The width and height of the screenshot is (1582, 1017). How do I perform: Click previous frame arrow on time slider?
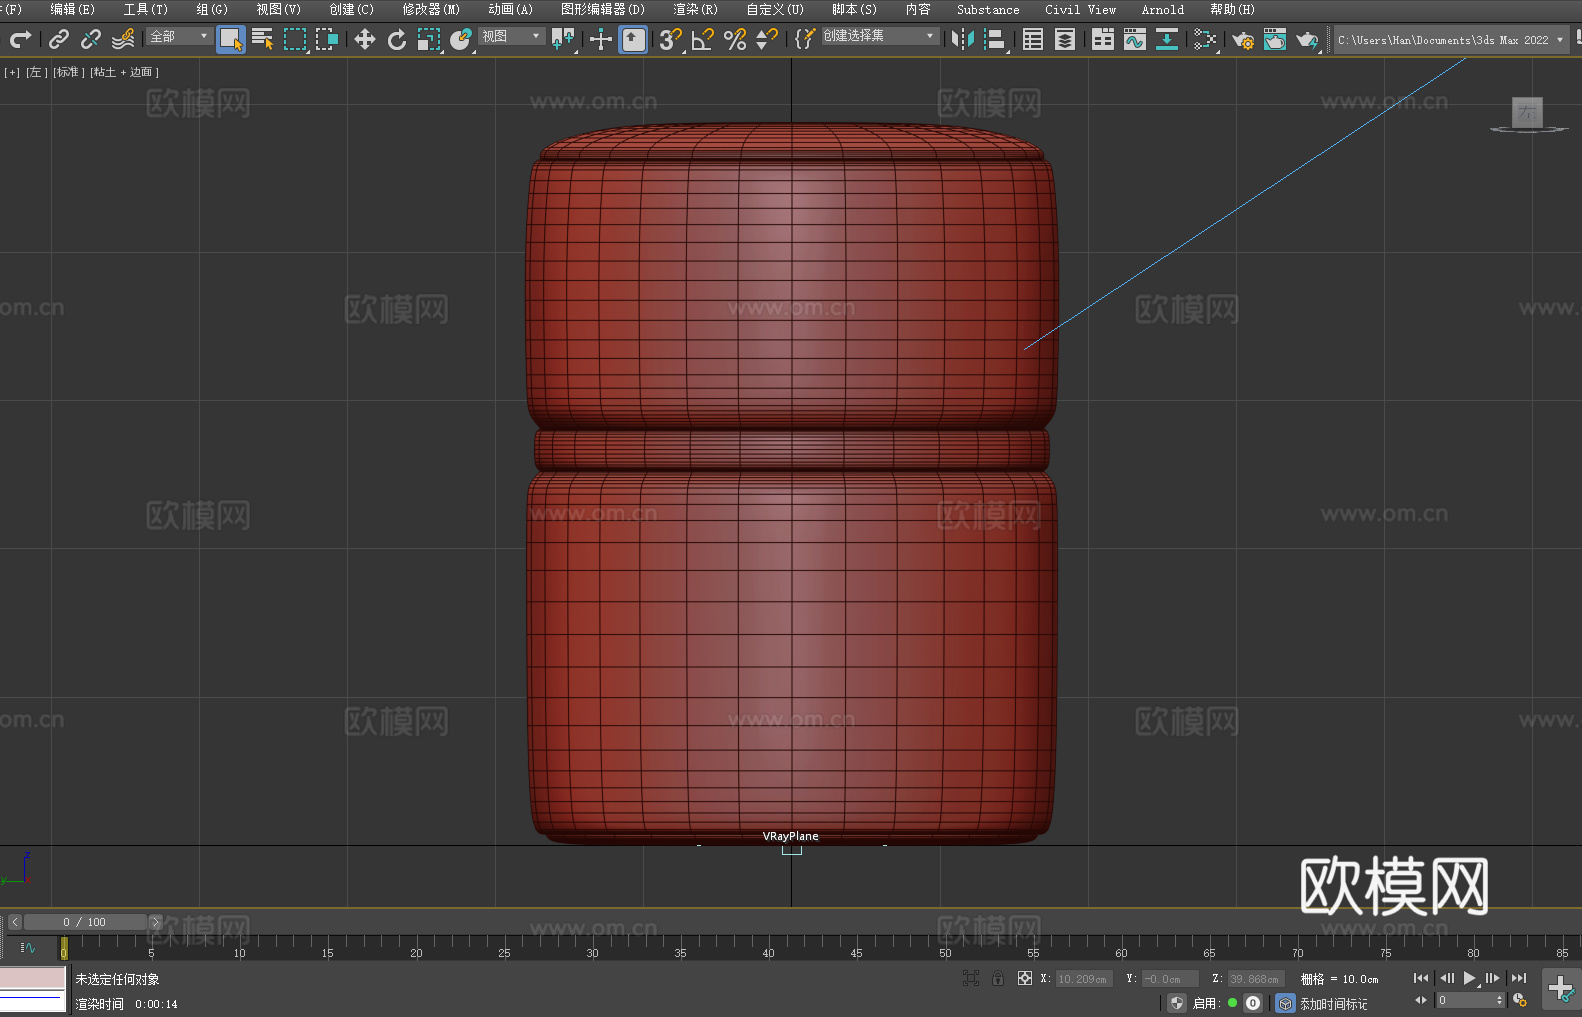[x=15, y=922]
